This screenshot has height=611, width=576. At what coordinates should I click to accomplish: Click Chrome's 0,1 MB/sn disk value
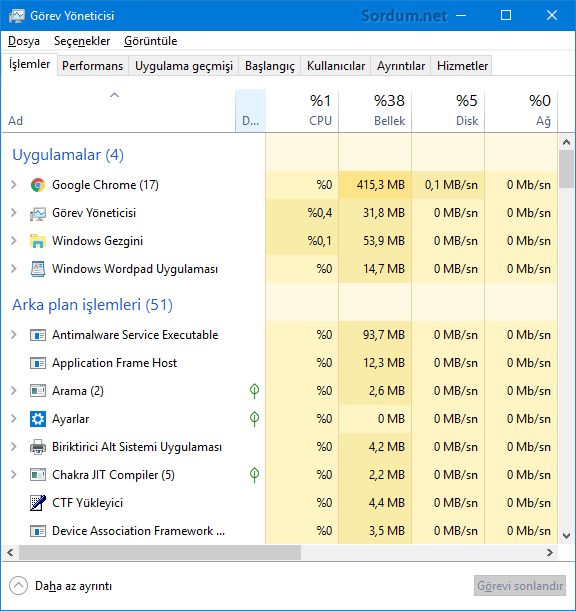[451, 185]
